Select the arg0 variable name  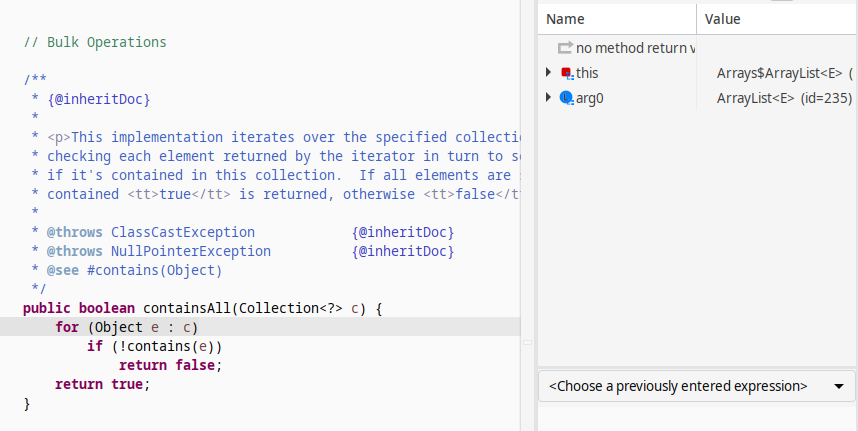click(590, 98)
